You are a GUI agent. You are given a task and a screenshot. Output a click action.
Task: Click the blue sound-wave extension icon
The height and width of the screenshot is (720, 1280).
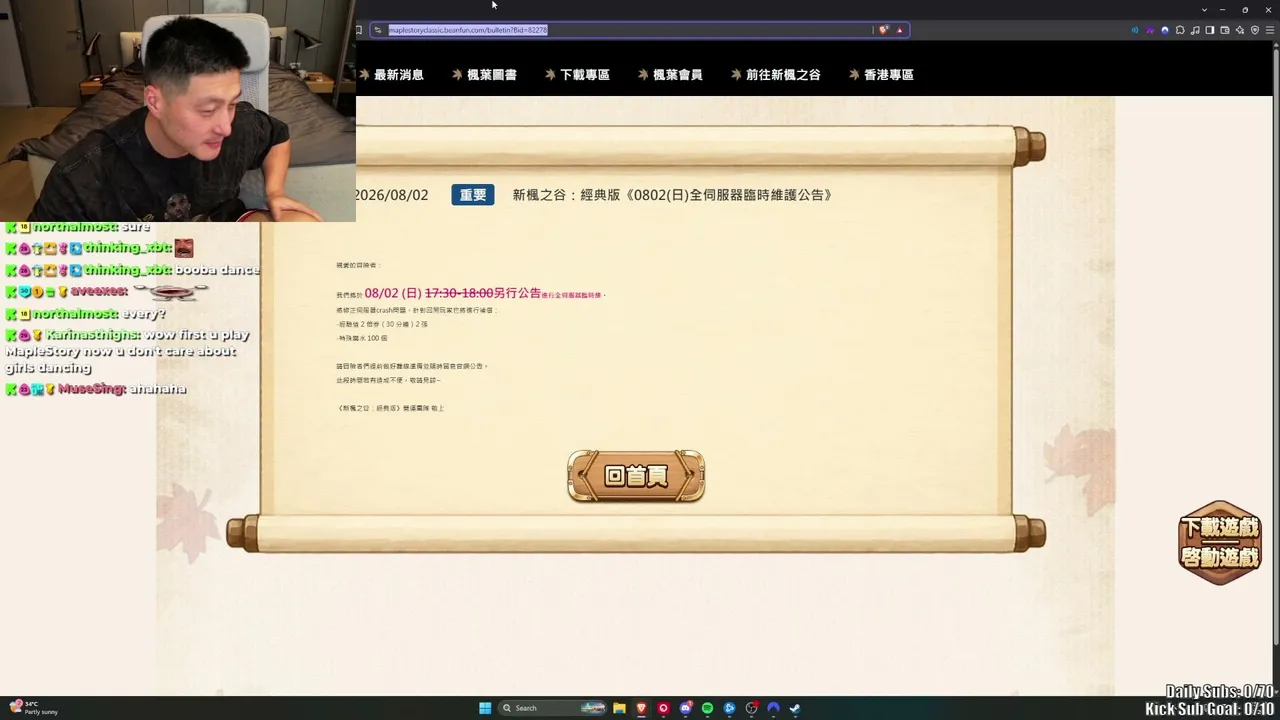click(1135, 30)
